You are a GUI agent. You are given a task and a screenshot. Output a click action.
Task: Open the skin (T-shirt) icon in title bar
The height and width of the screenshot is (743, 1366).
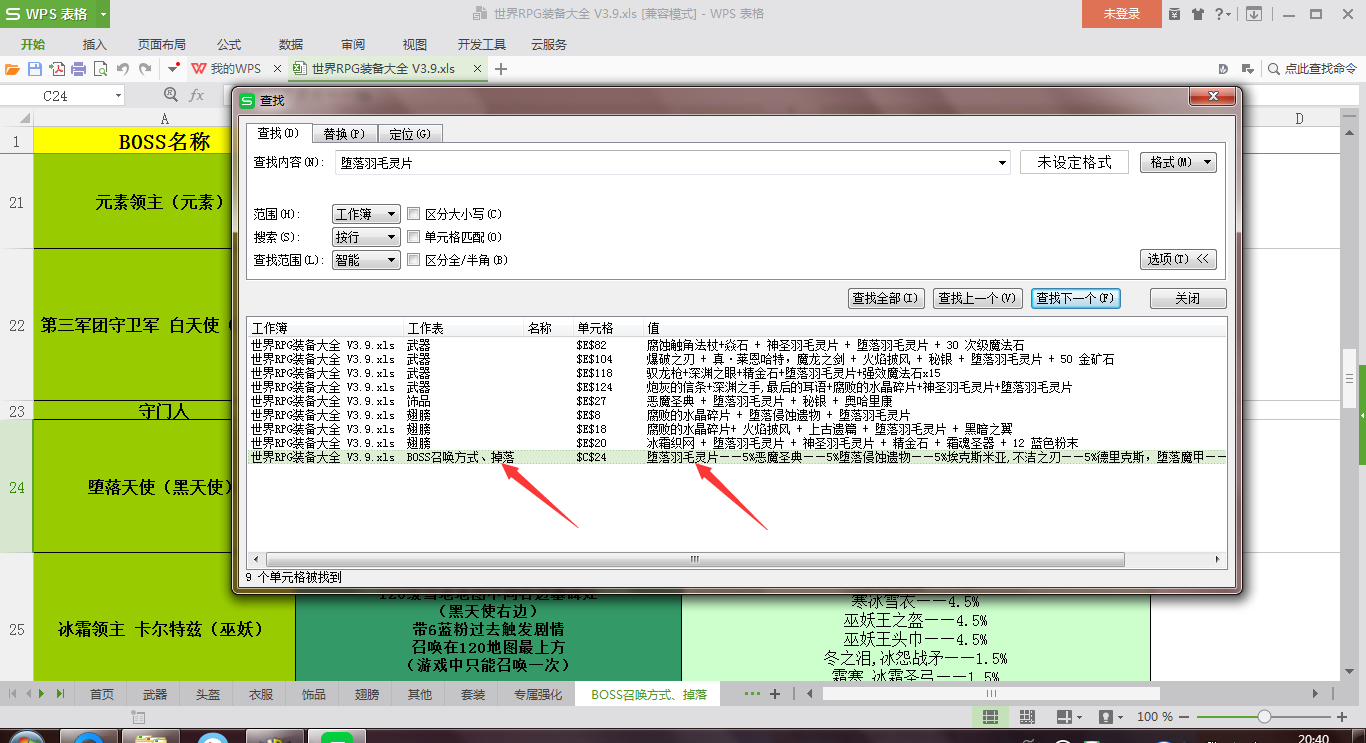[x=1197, y=14]
